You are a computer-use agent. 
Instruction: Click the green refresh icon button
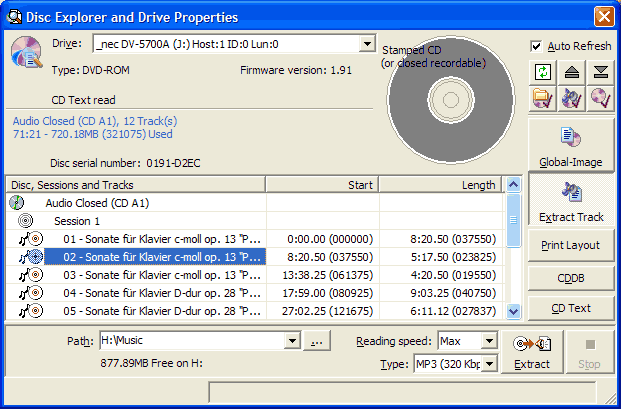click(542, 72)
